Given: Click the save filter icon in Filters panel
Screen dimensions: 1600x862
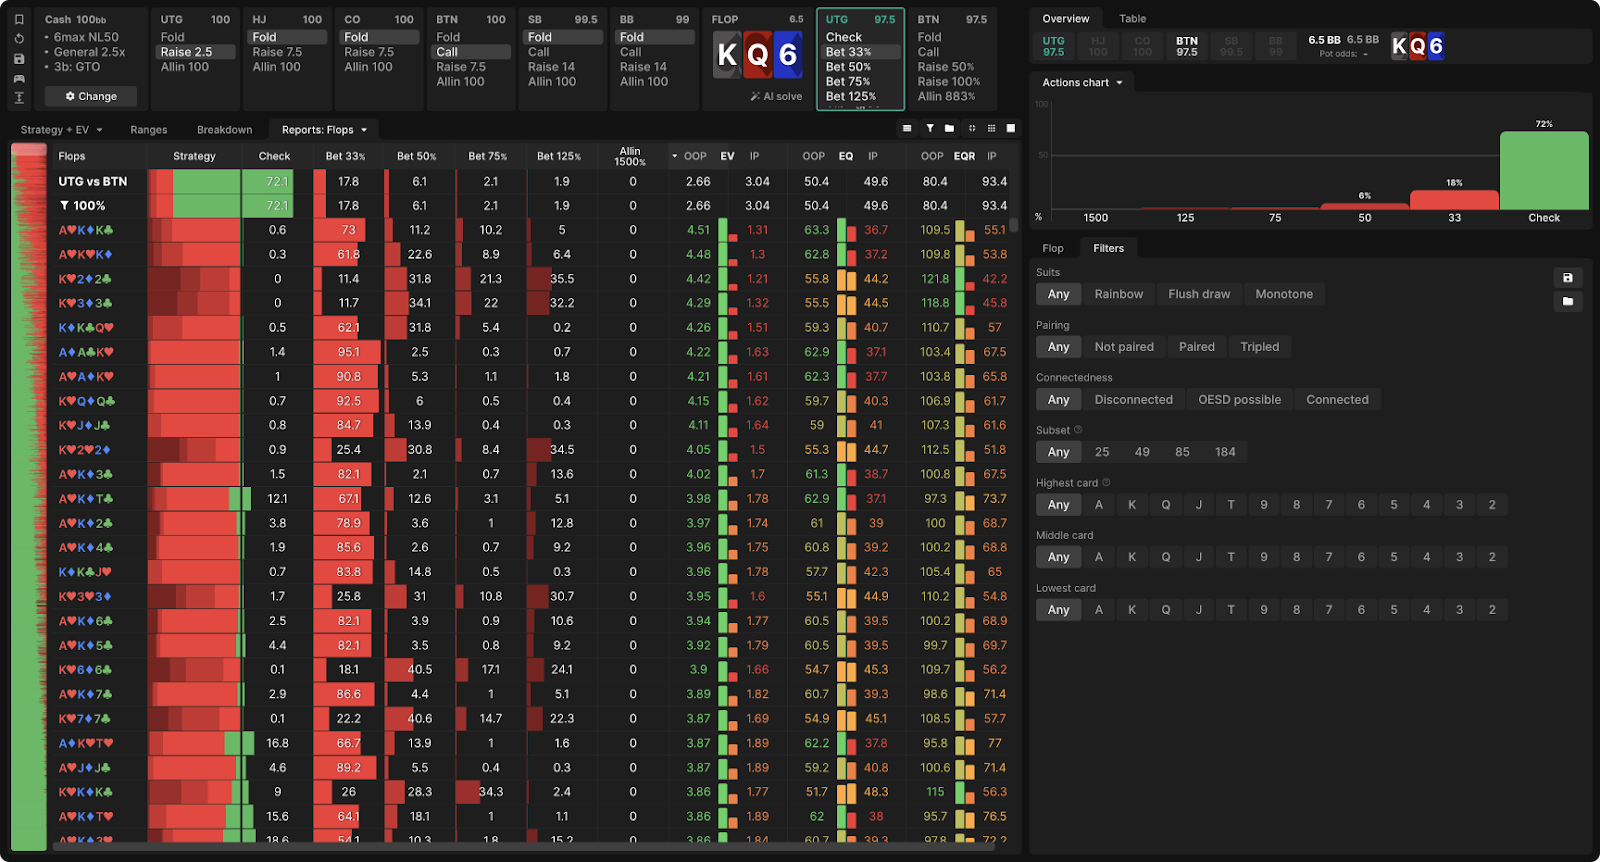Looking at the screenshot, I should (1567, 278).
